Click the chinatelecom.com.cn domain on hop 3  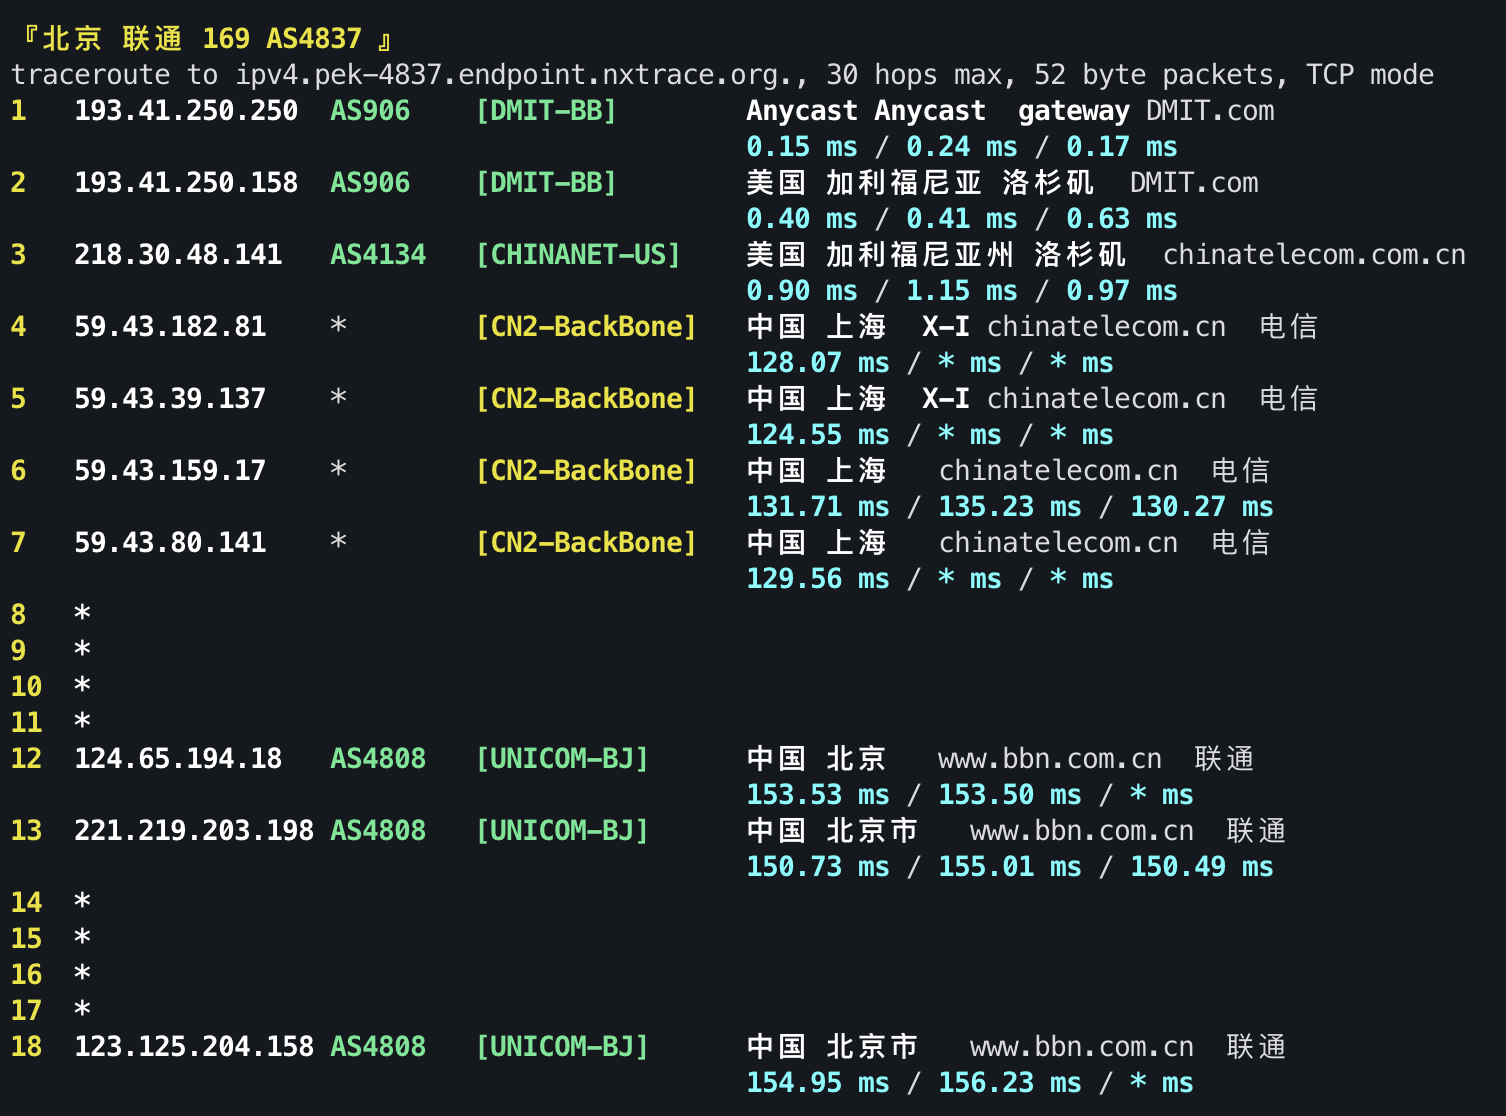point(1314,256)
